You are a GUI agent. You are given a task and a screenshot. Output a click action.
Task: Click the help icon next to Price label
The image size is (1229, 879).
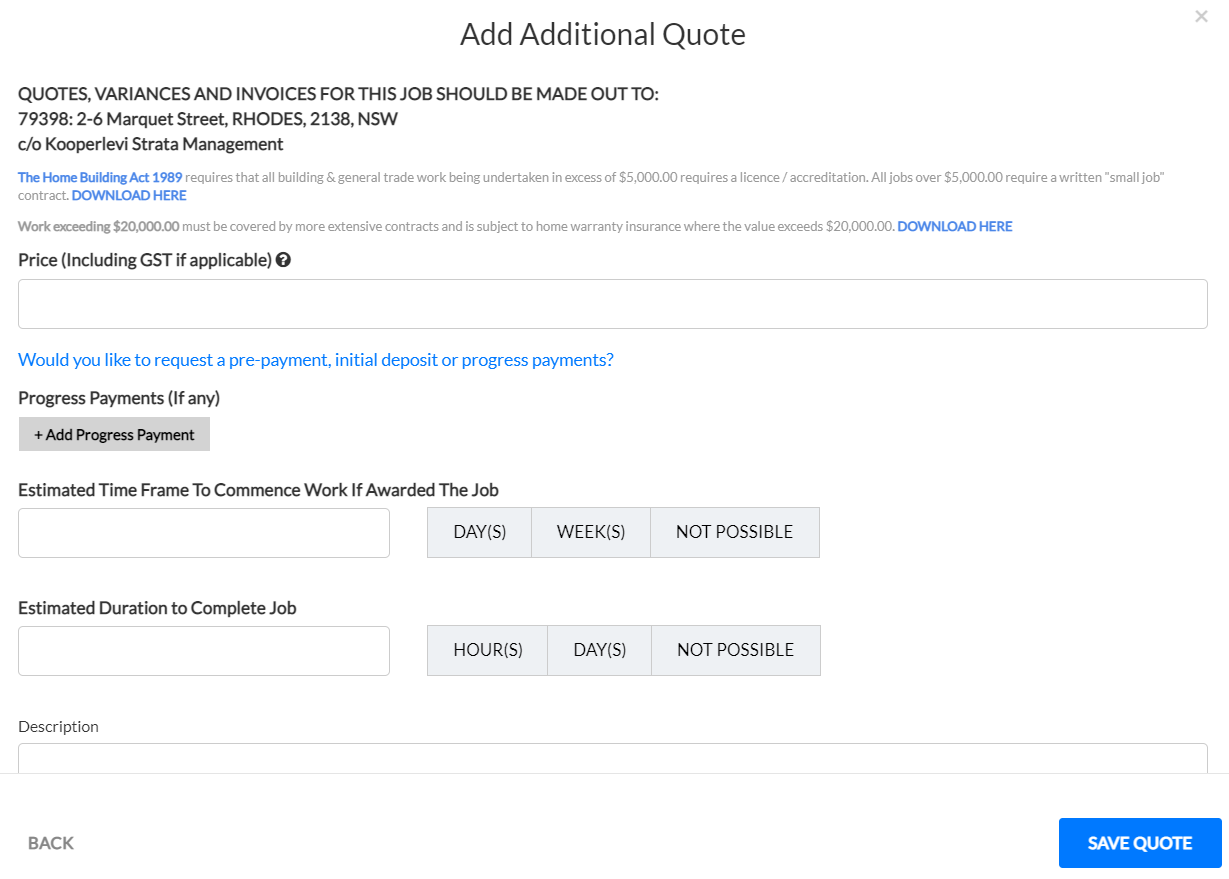click(x=283, y=260)
